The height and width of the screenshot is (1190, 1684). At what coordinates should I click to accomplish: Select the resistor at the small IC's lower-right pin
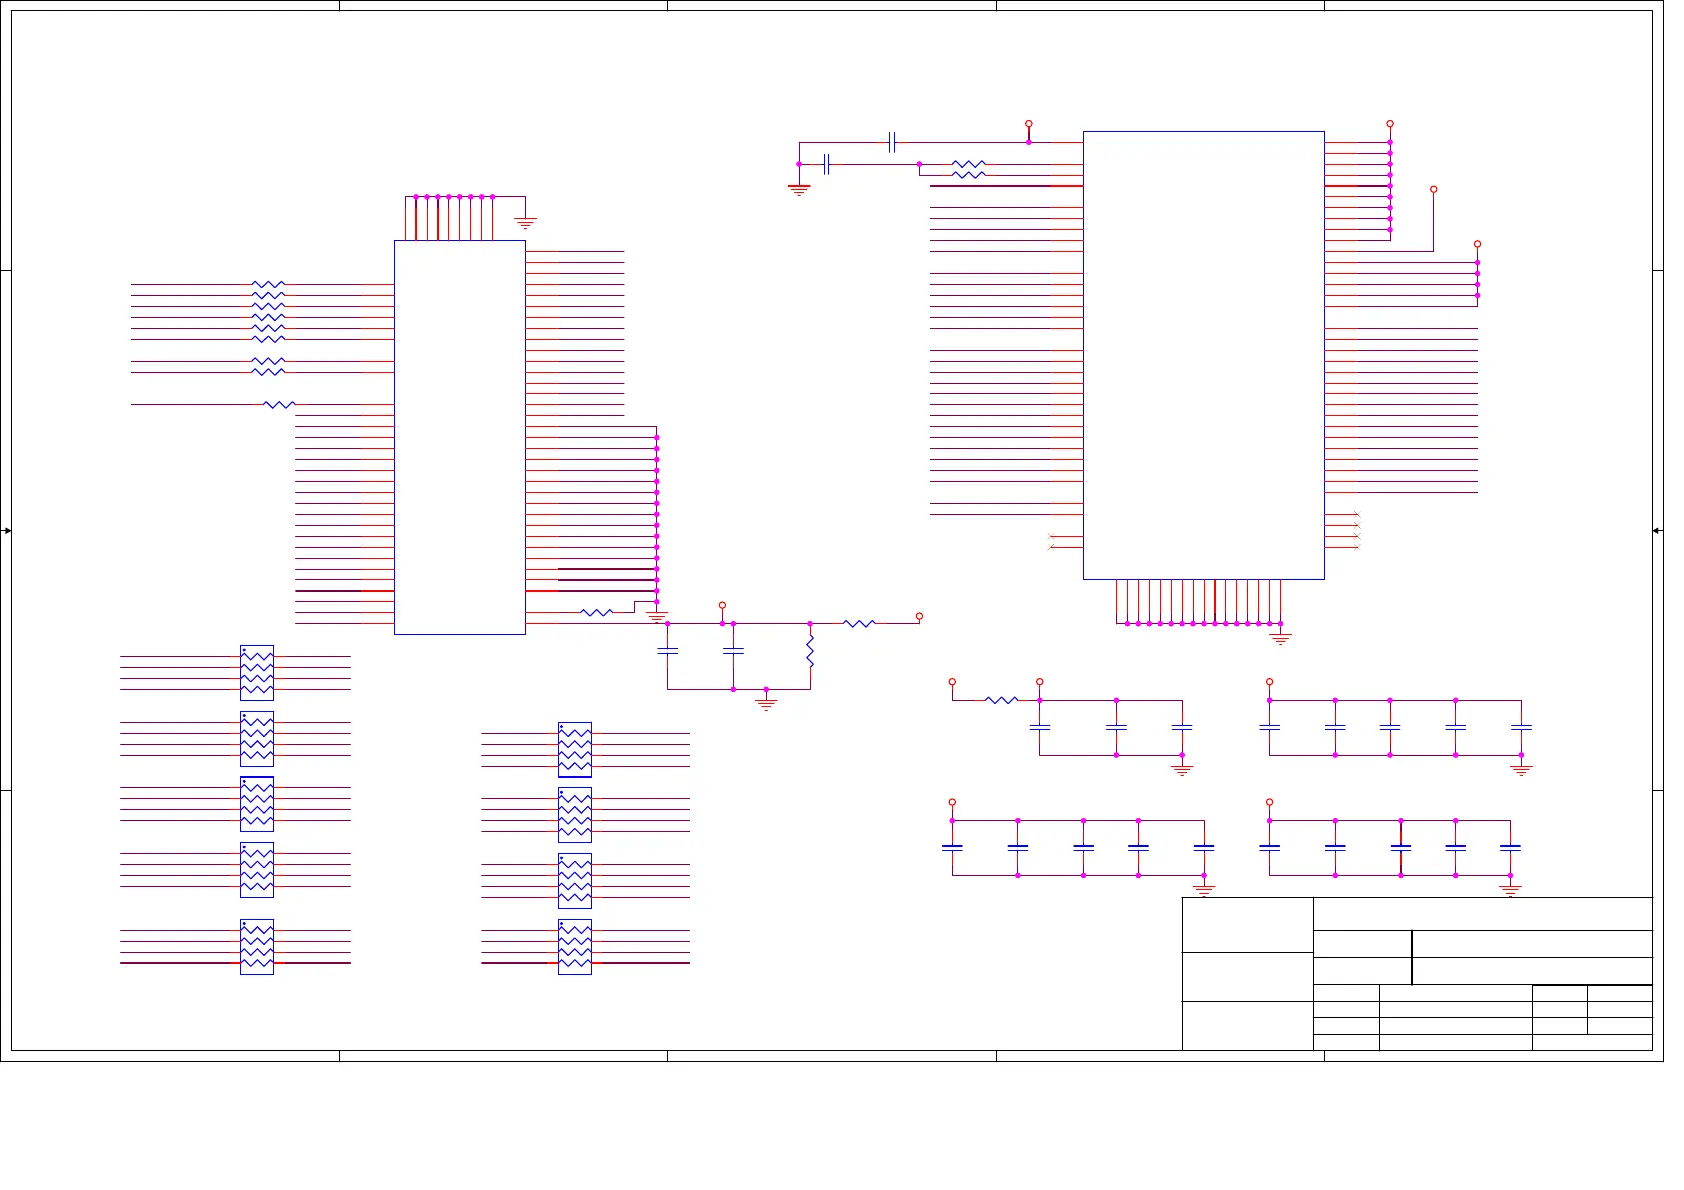coord(596,612)
